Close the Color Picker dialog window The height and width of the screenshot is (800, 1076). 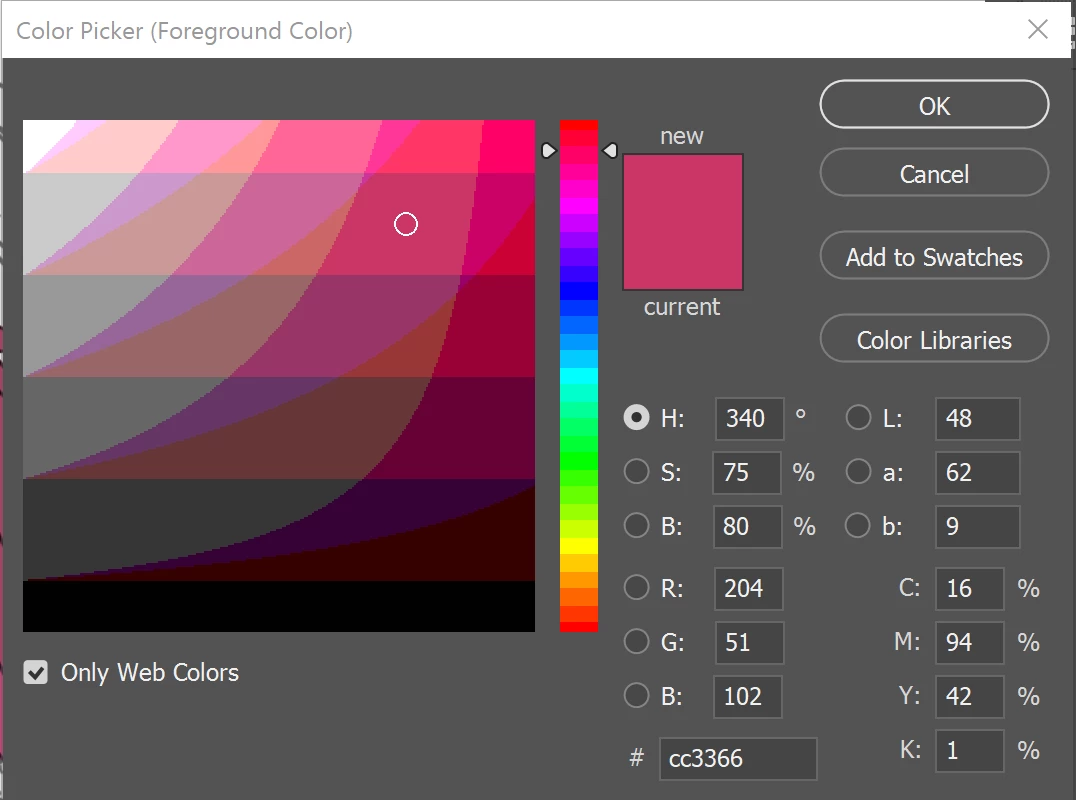(1038, 30)
